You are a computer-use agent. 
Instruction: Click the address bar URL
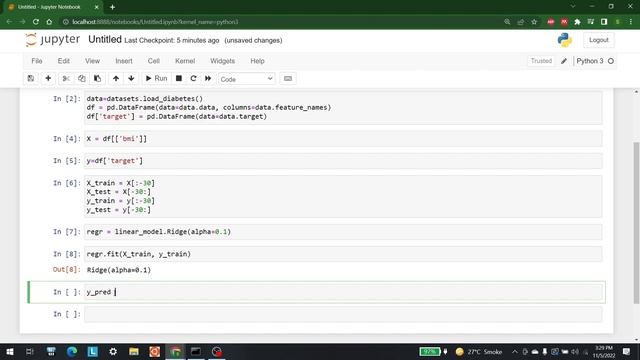pos(155,22)
